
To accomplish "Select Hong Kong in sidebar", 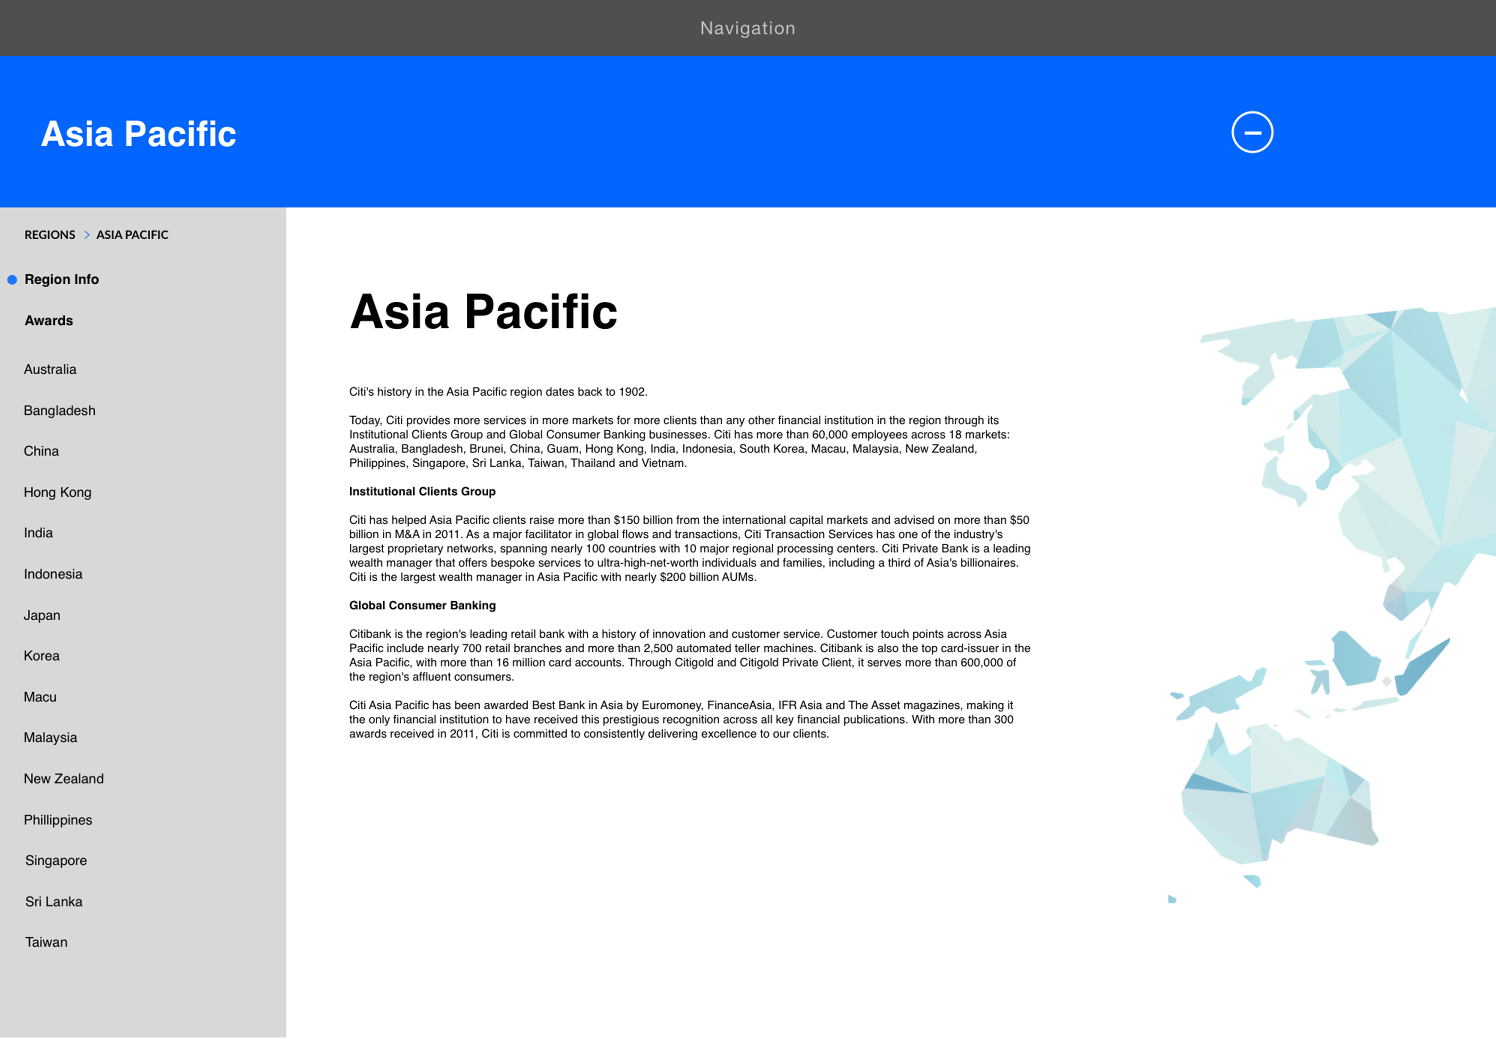I will (x=58, y=493).
